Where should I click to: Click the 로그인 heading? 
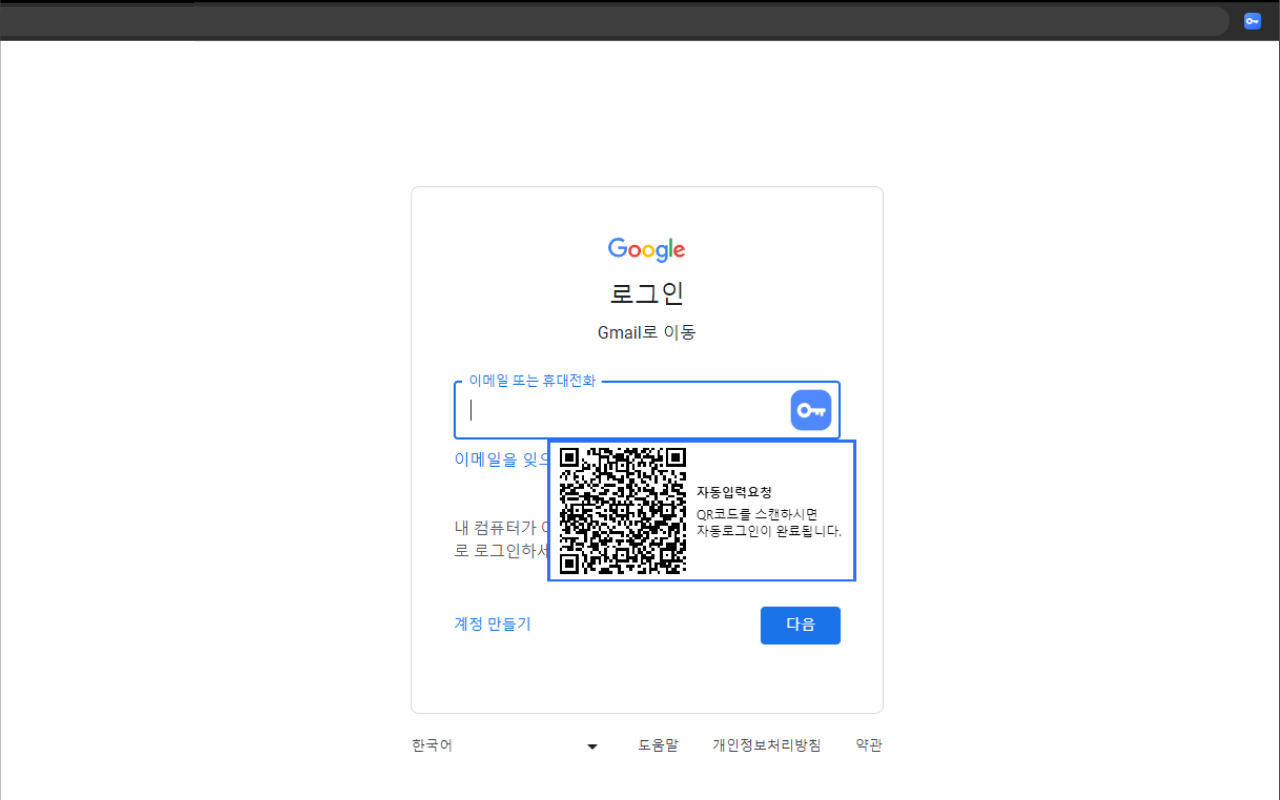tap(647, 294)
